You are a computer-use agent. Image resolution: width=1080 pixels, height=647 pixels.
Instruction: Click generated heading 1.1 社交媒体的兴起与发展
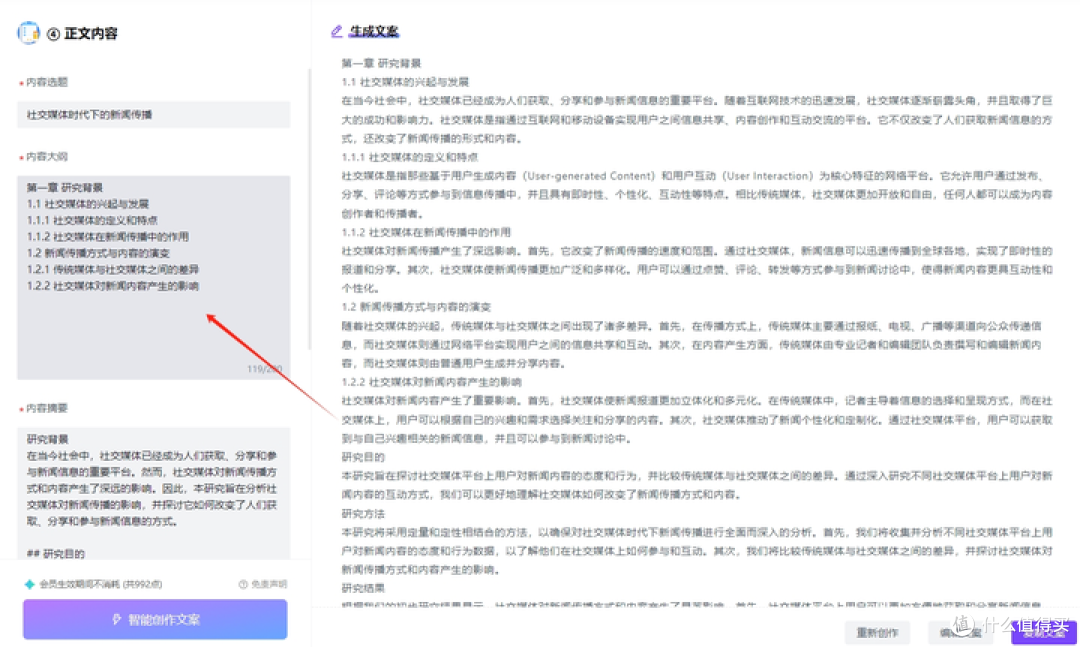[405, 82]
